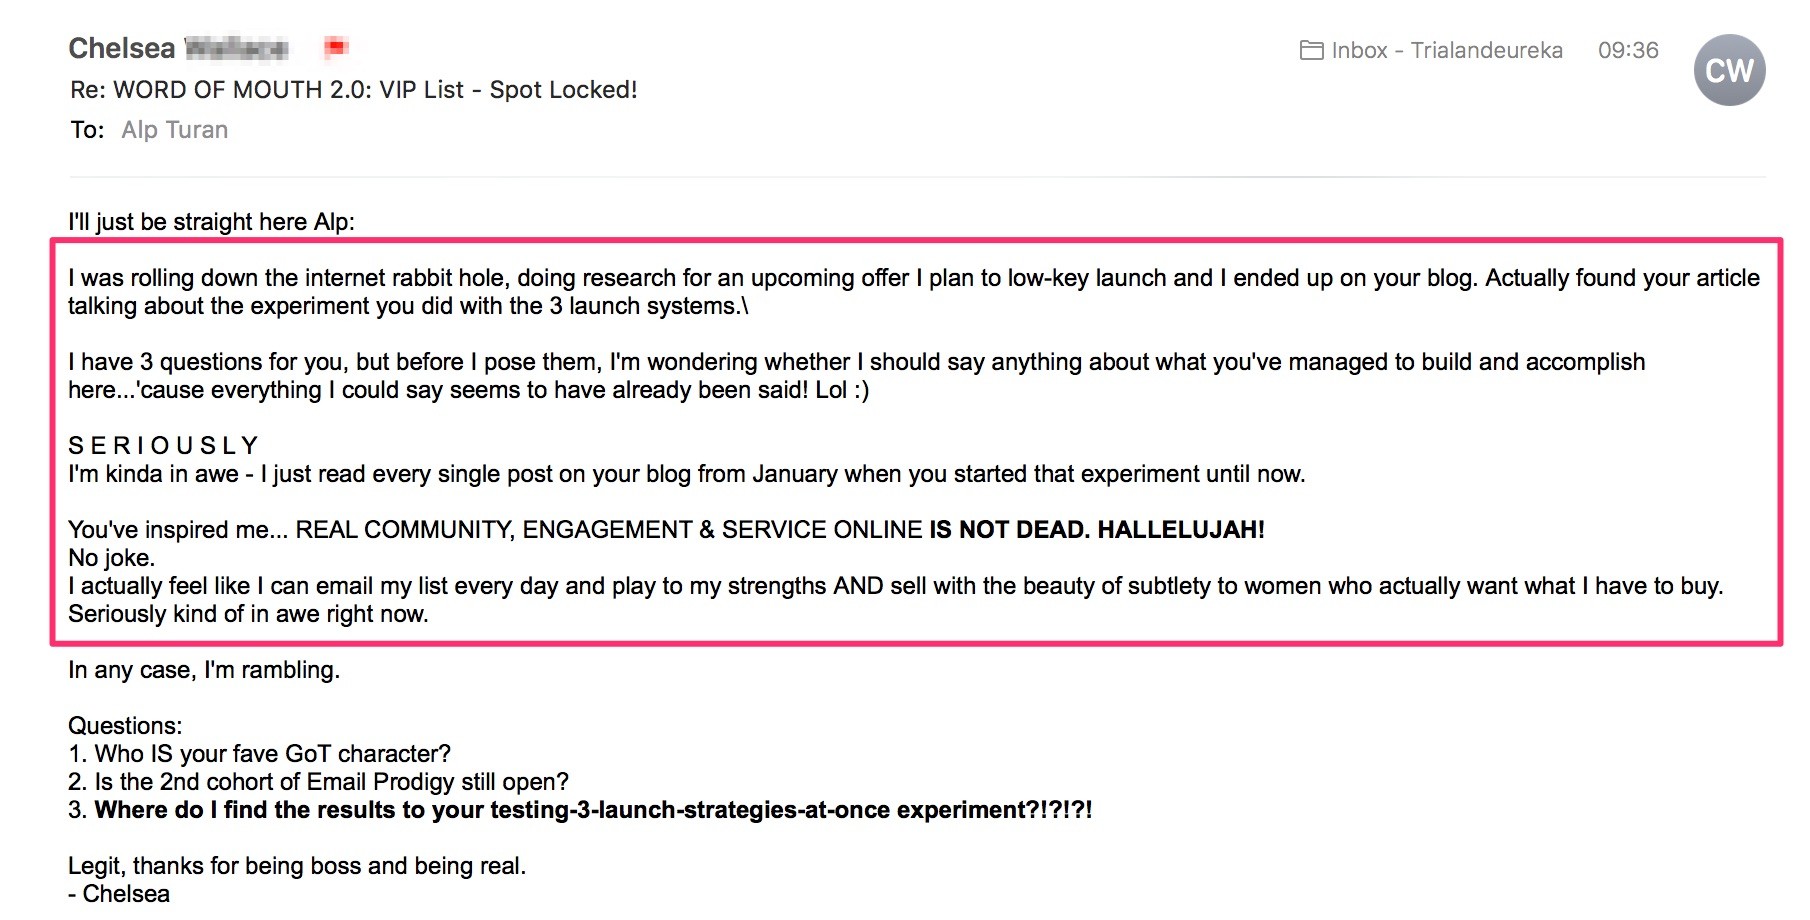Image resolution: width=1810 pixels, height=920 pixels.
Task: Click the question about Email Prodigy cohort
Action: [x=319, y=782]
